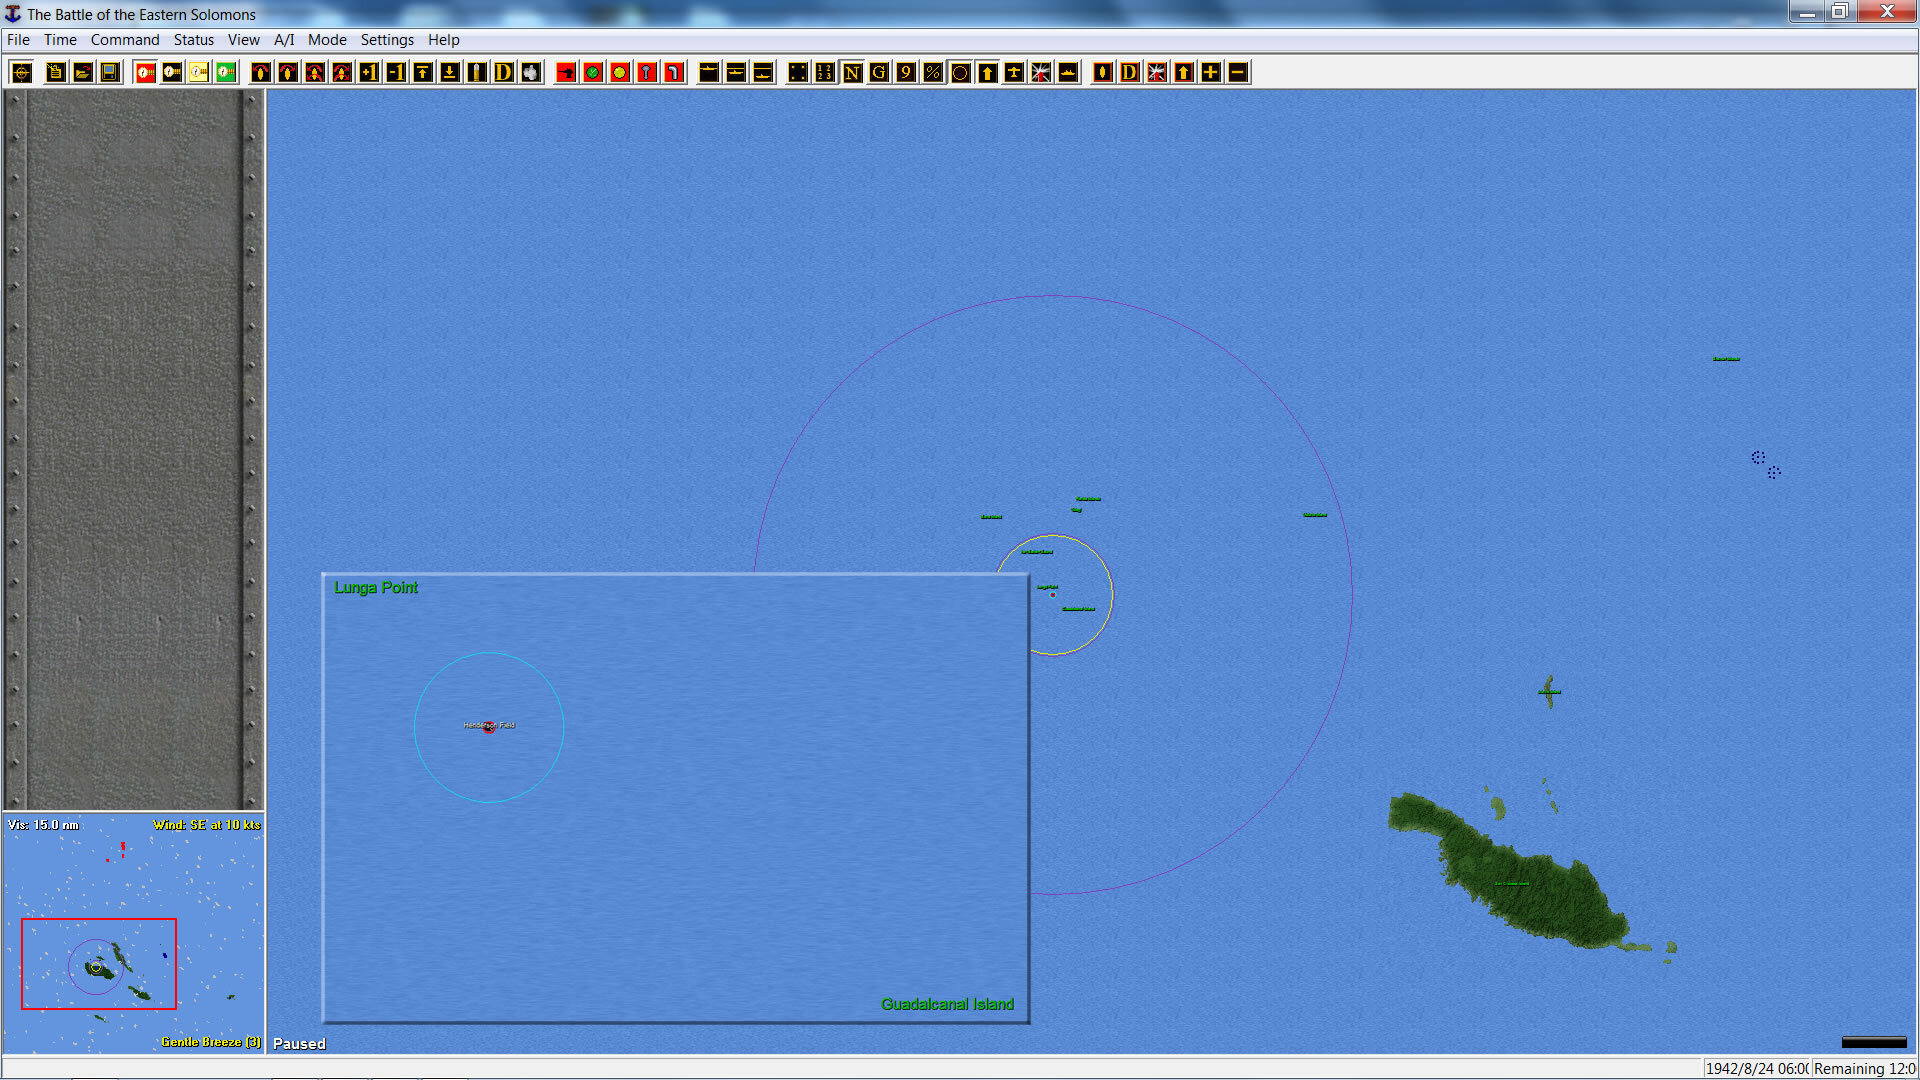Image resolution: width=1920 pixels, height=1080 pixels.
Task: Click the floppy disk save icon
Action: click(x=110, y=72)
